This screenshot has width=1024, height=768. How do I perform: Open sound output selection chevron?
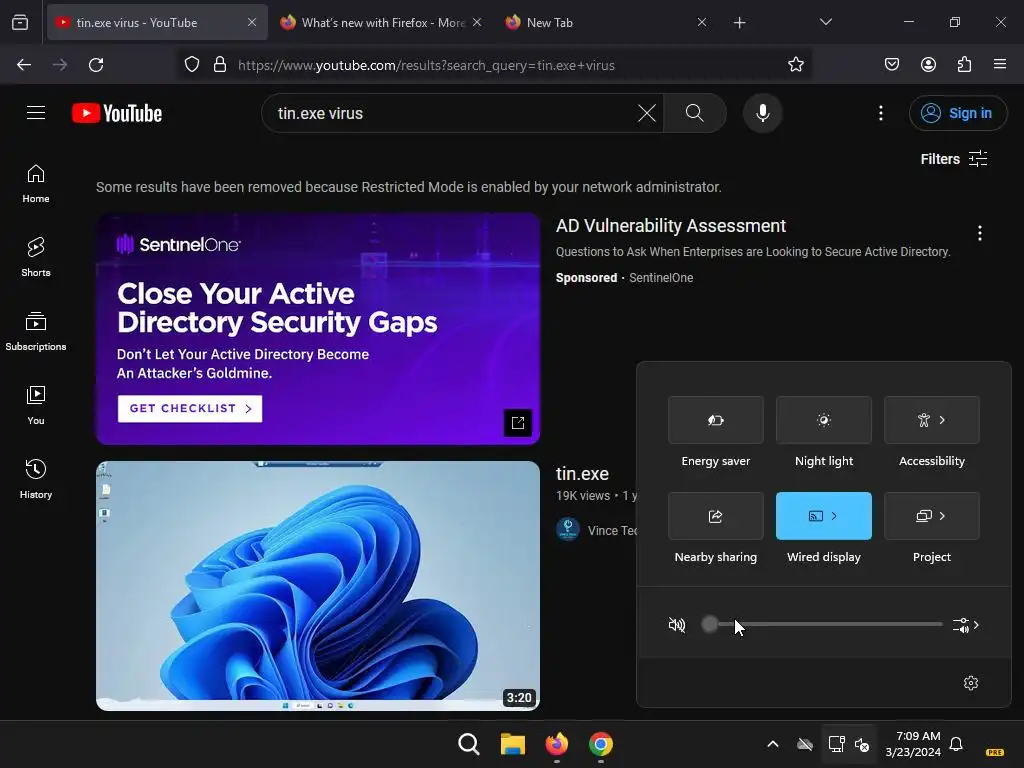pos(966,625)
